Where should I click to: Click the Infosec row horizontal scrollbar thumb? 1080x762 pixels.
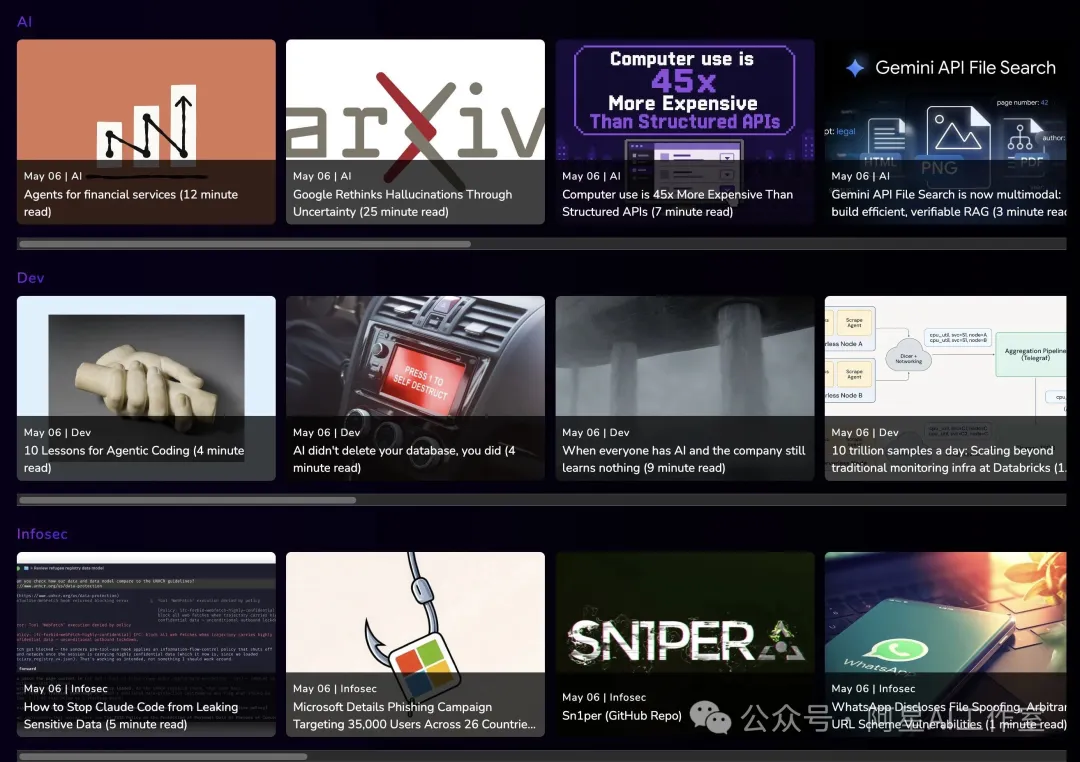pyautogui.click(x=163, y=756)
